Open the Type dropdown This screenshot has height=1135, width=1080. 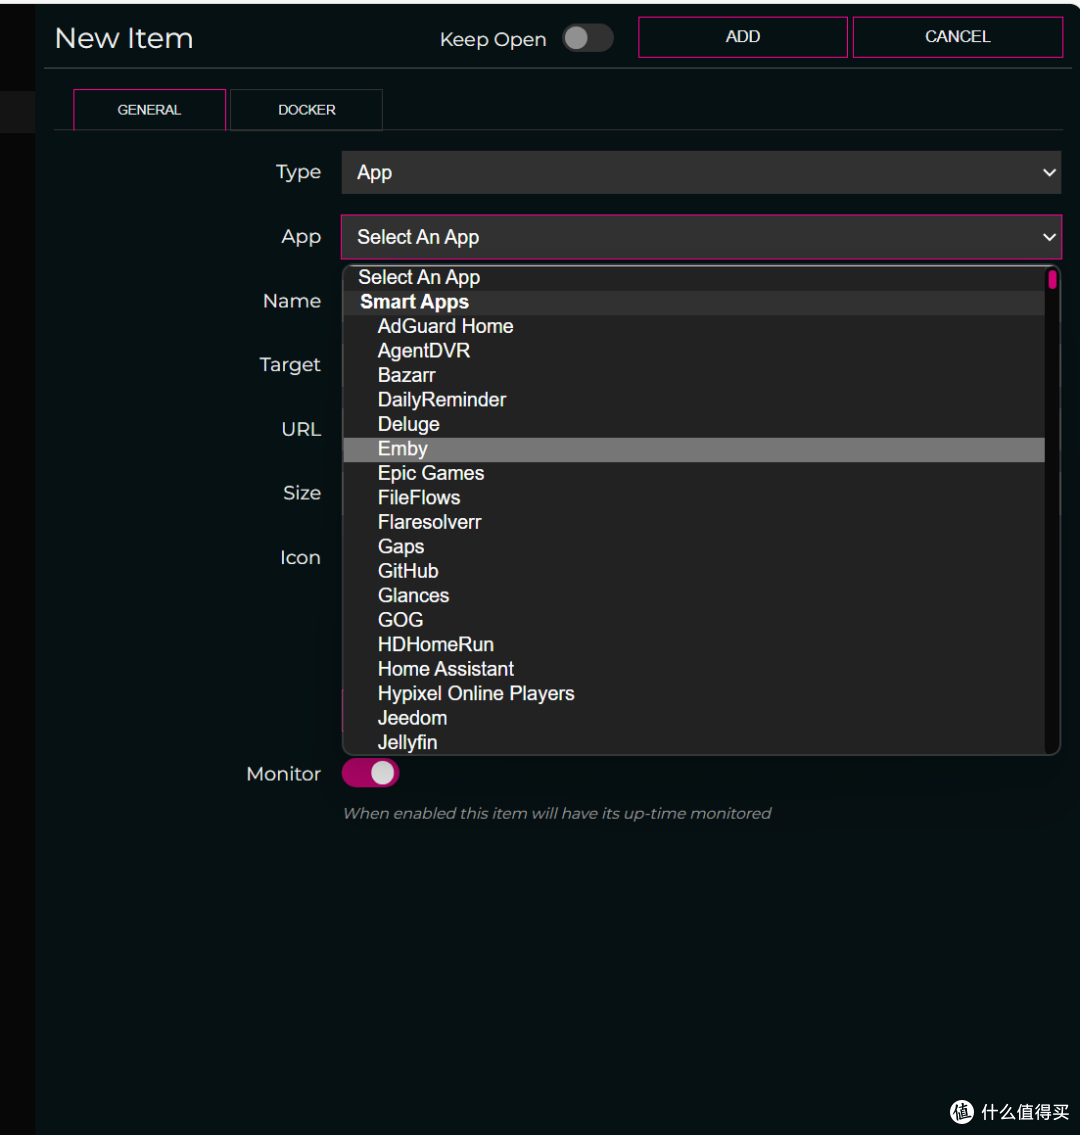[701, 172]
